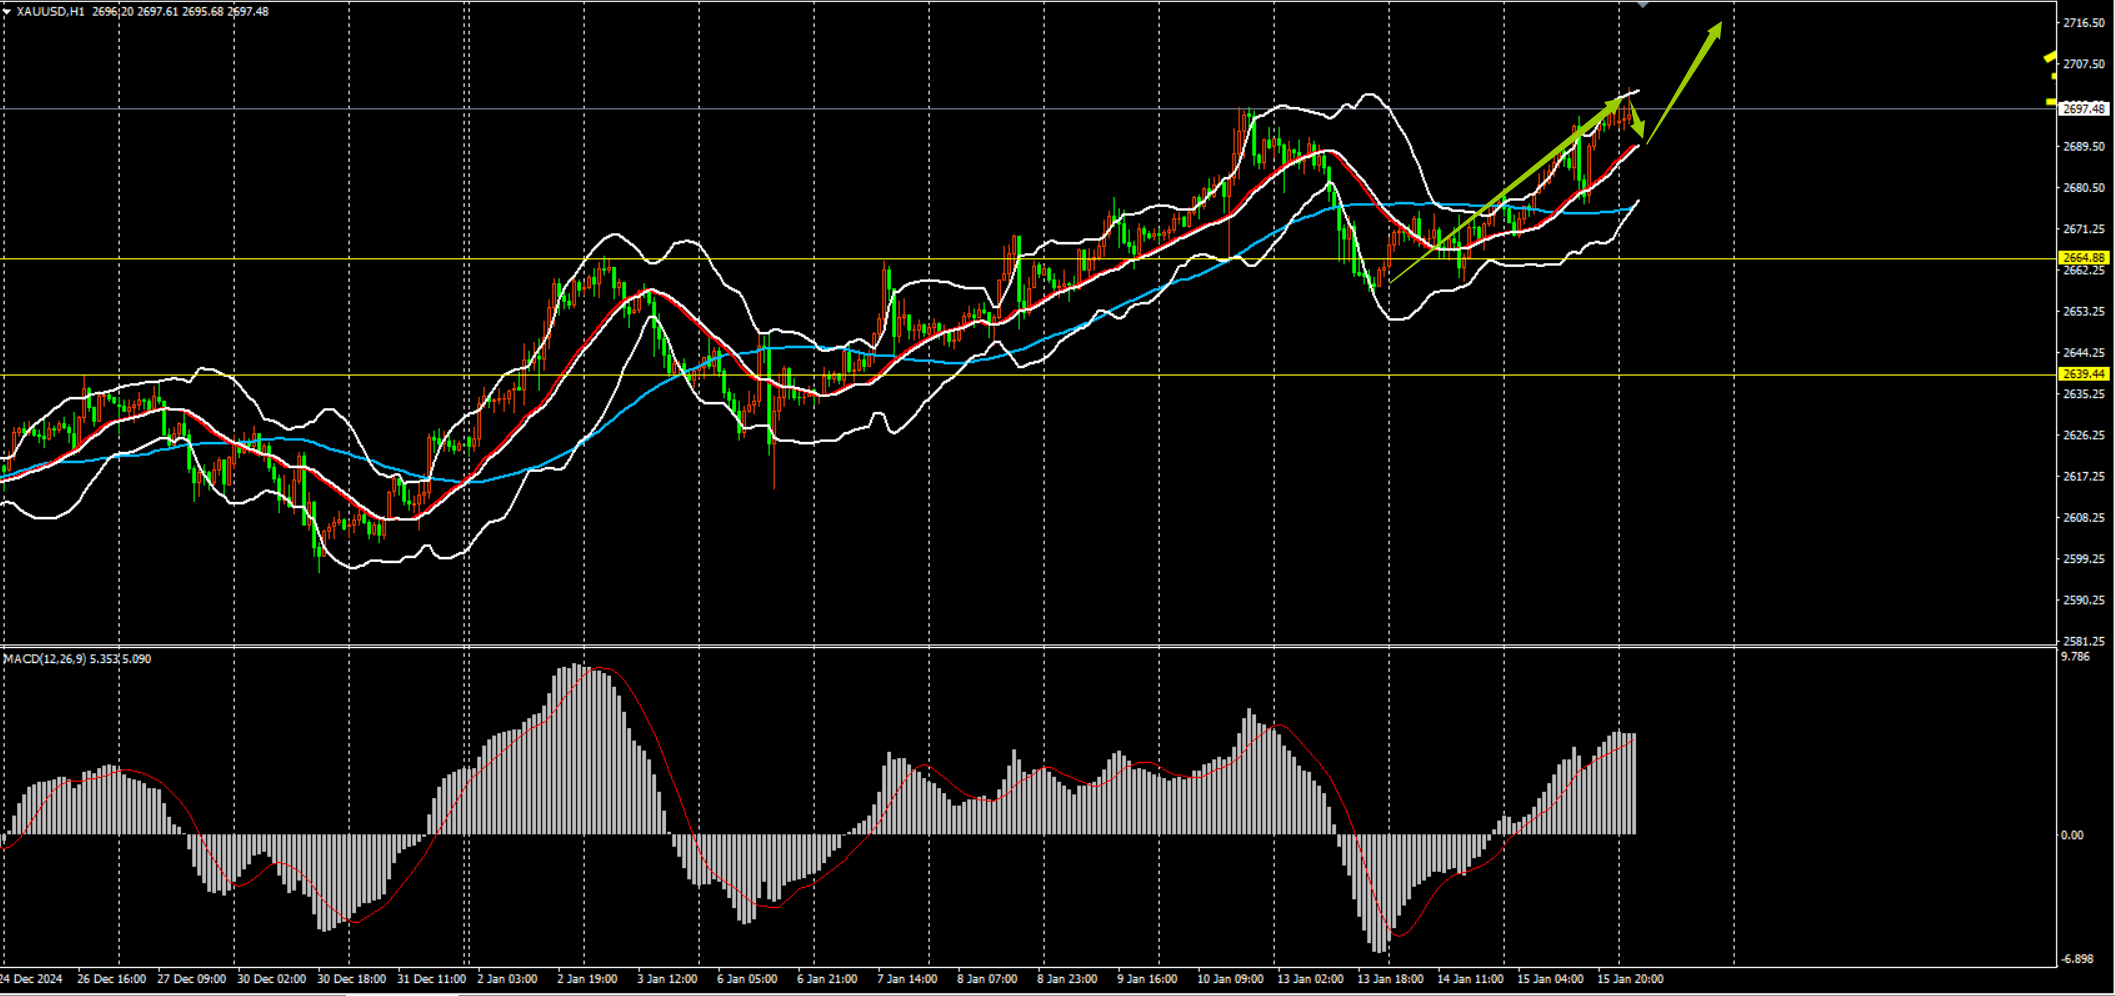Click the 2653.25 price scale label
Image resolution: width=2115 pixels, height=996 pixels.
(2084, 312)
